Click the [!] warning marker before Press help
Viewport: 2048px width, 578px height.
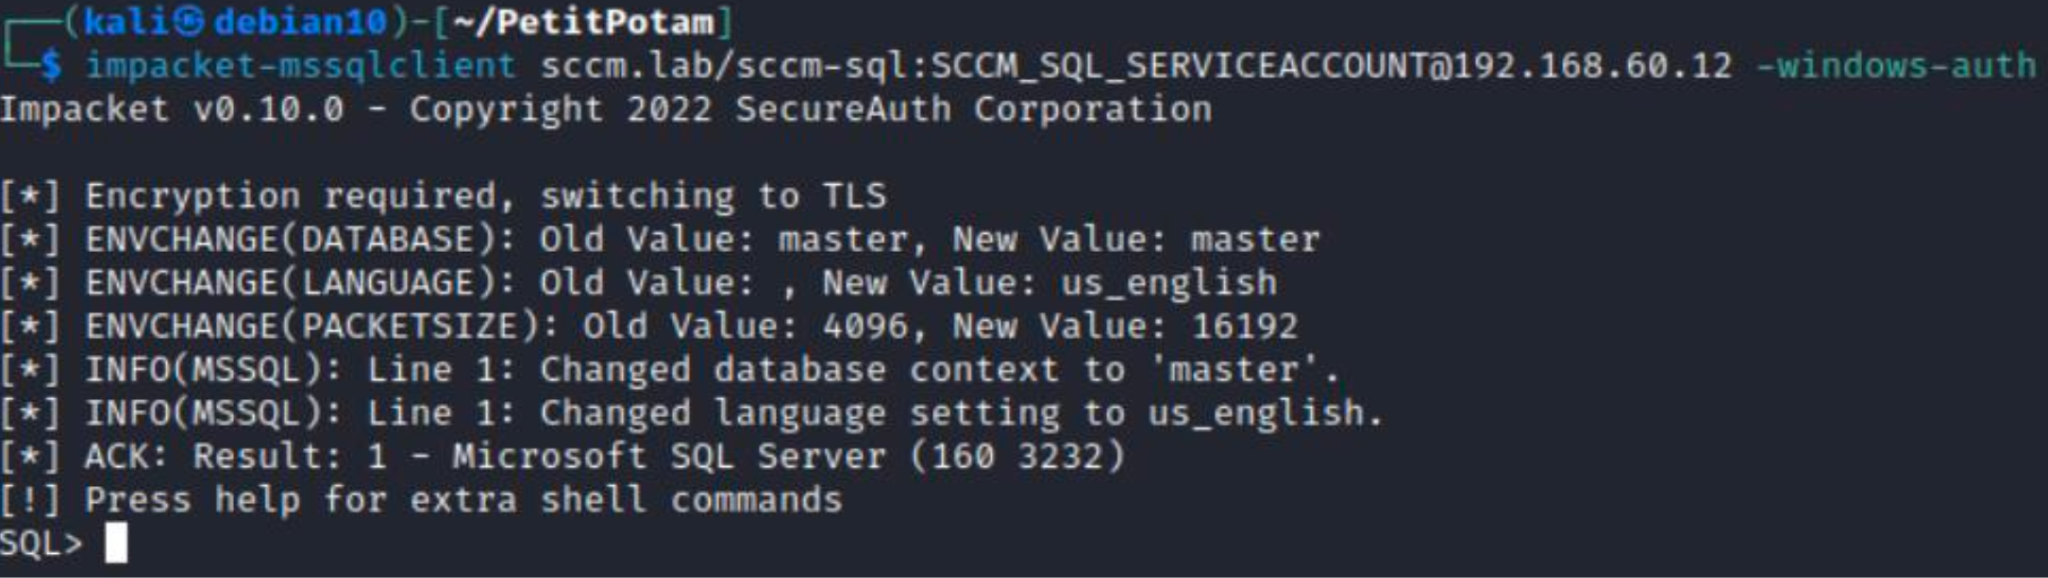point(30,499)
